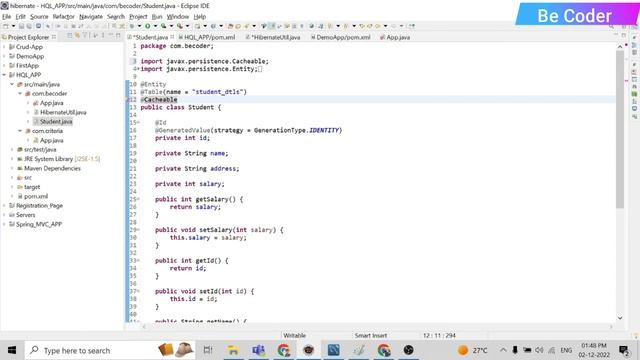Fold the getSalary method at line 25

[x=138, y=199]
